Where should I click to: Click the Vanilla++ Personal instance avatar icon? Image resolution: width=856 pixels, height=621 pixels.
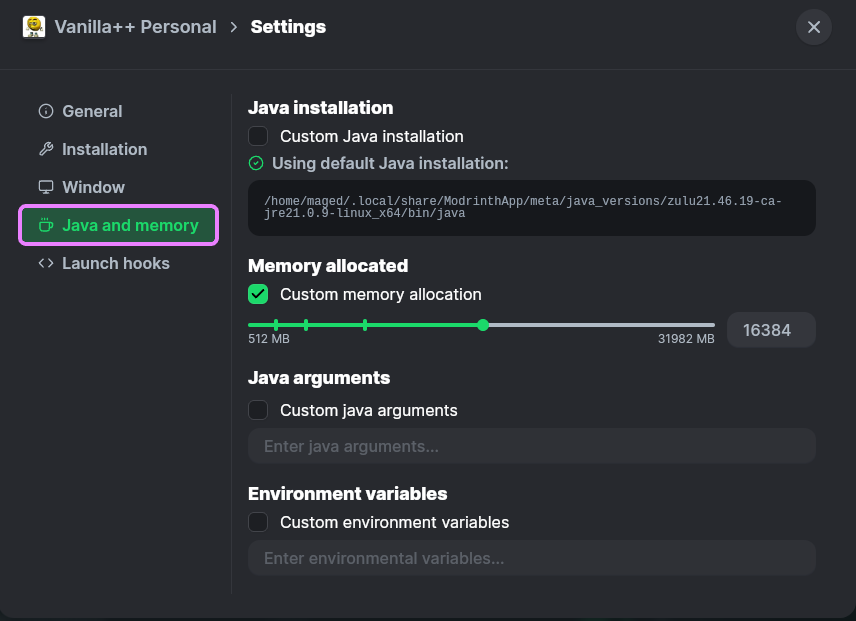pyautogui.click(x=34, y=27)
